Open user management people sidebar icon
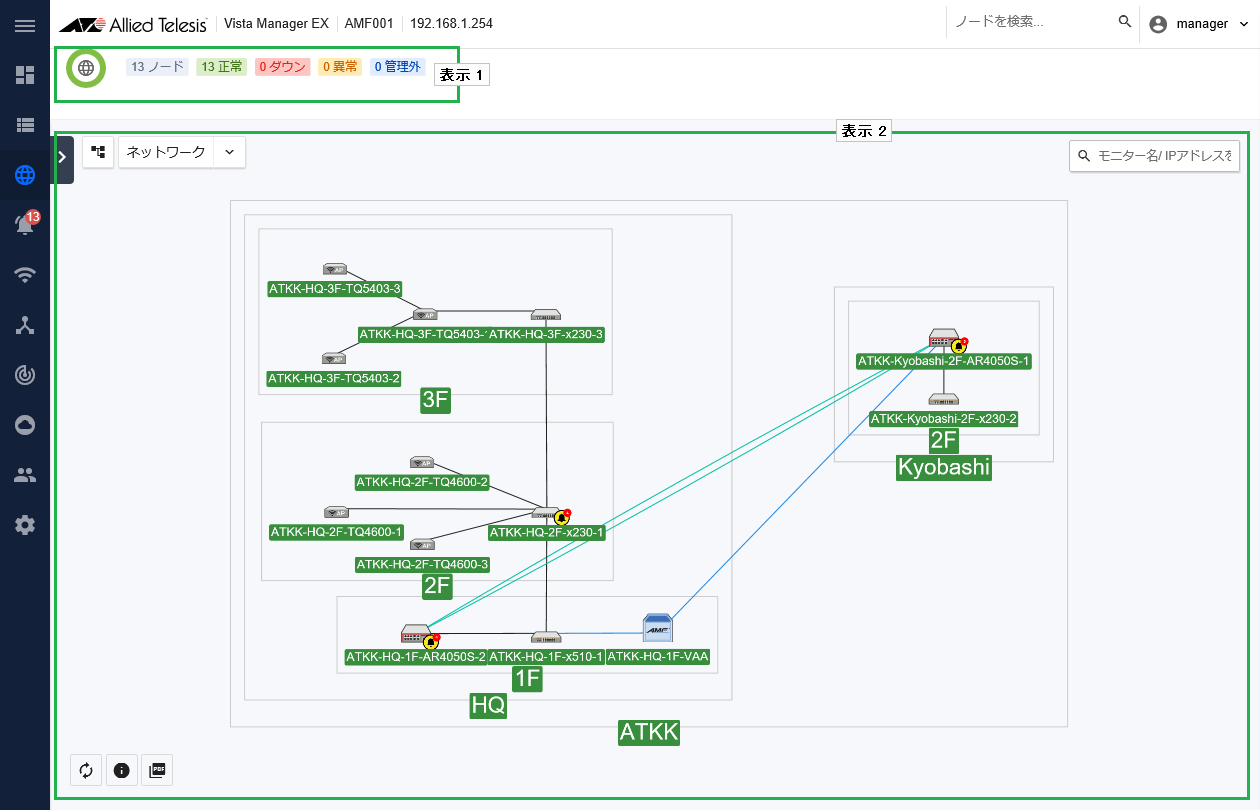Screen dimensions: 1260x810 tap(25, 475)
